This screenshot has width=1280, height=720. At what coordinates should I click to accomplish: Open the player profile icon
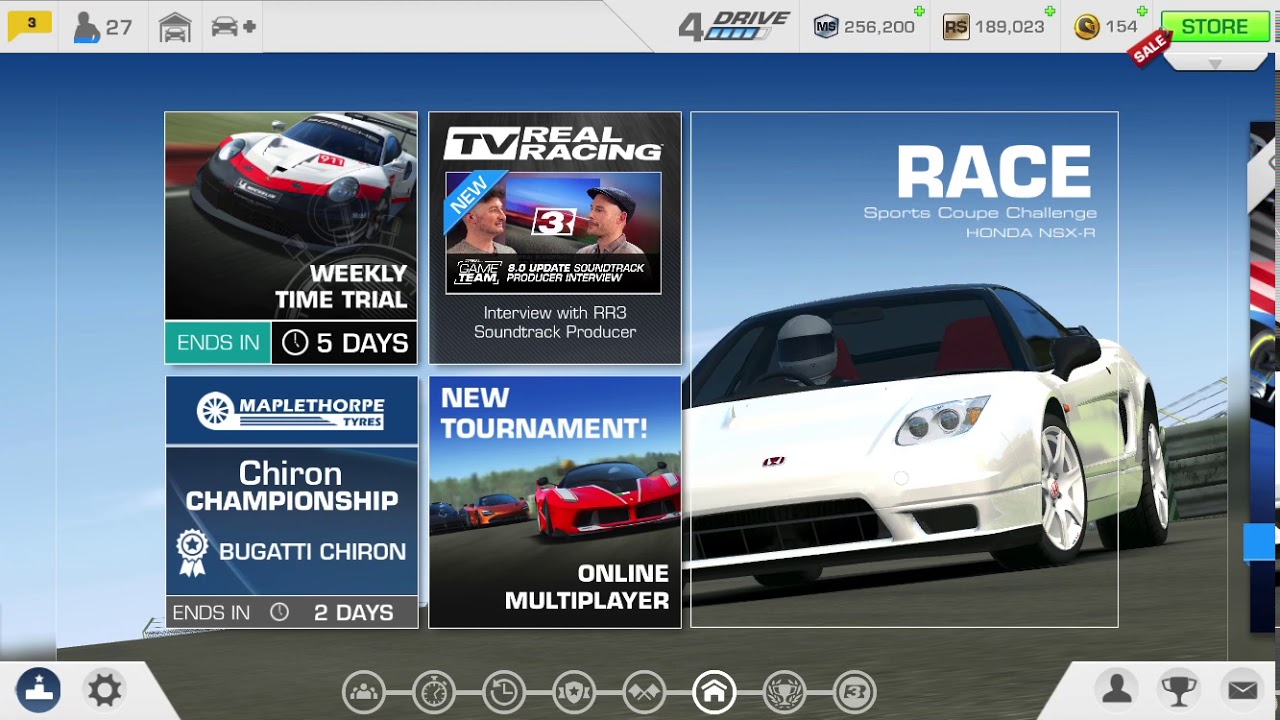(1117, 689)
